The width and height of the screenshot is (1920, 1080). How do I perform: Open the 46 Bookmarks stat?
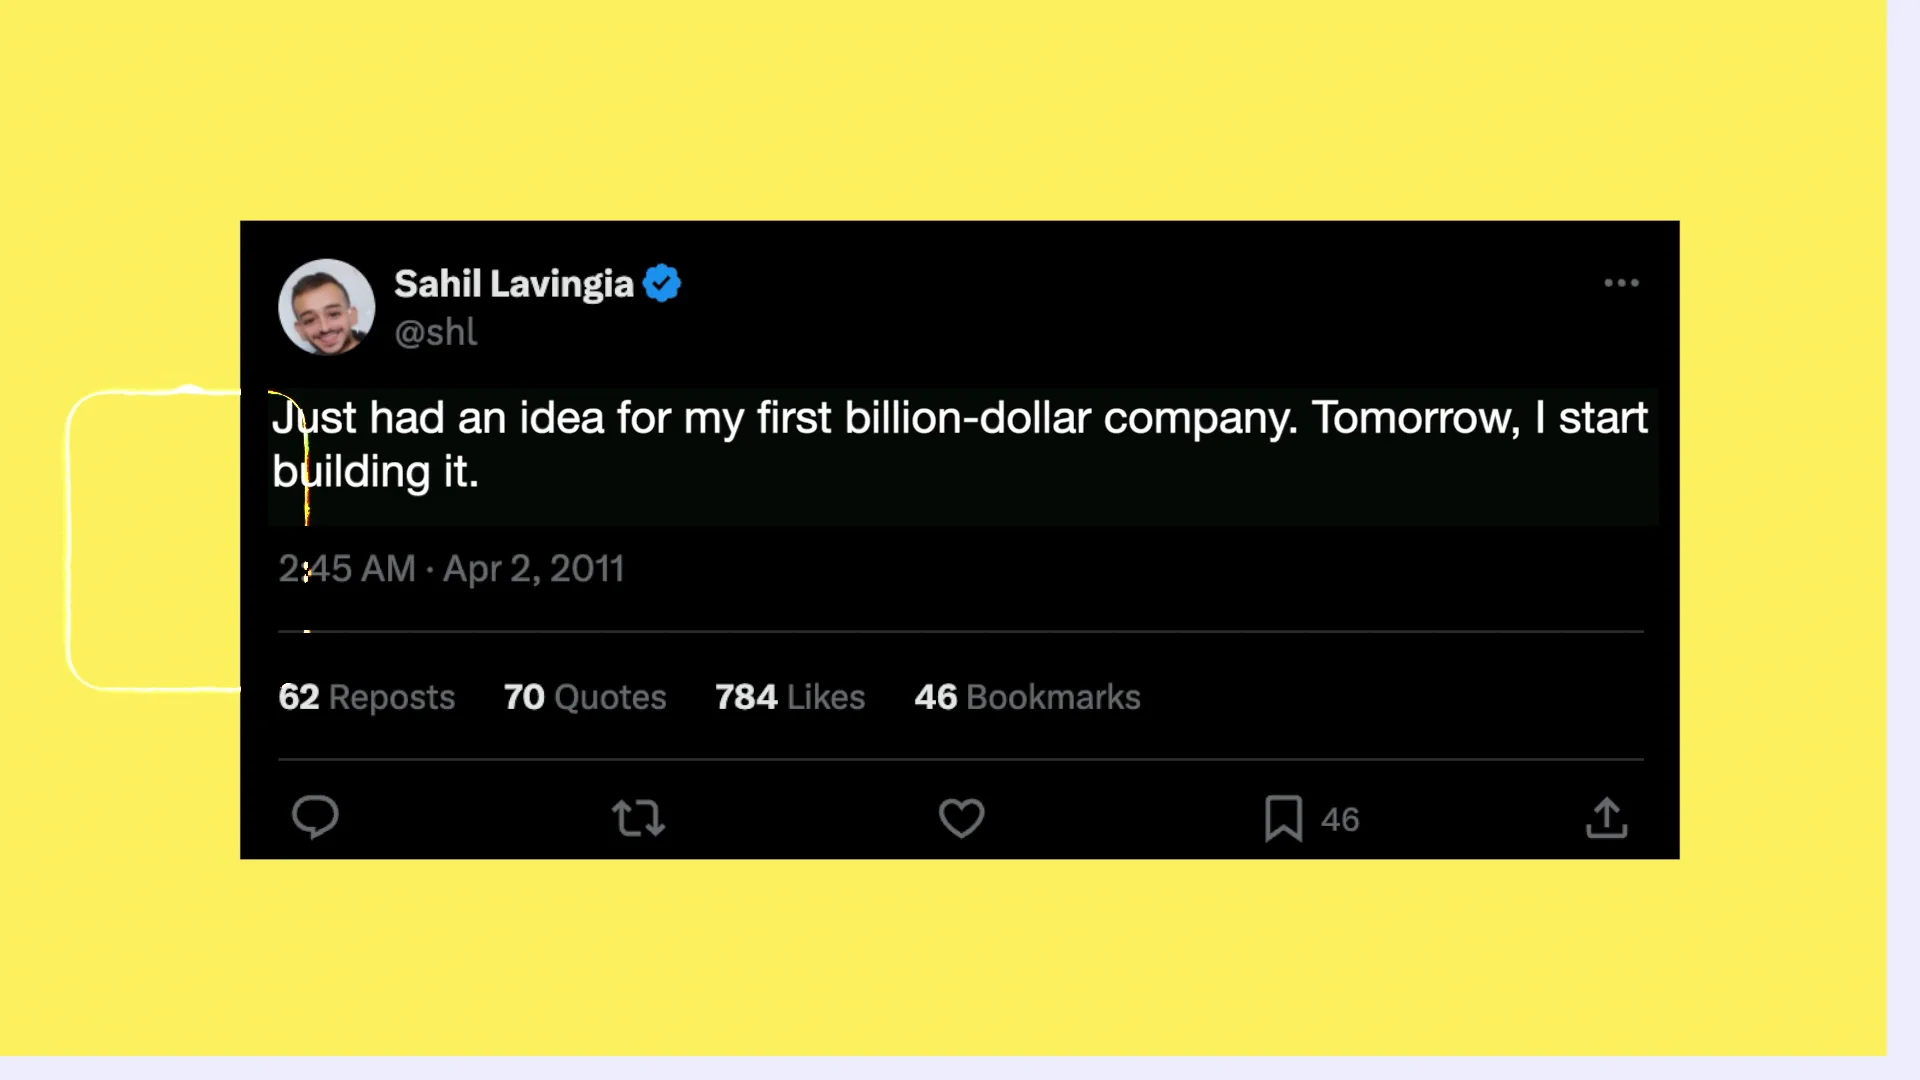click(x=1027, y=697)
